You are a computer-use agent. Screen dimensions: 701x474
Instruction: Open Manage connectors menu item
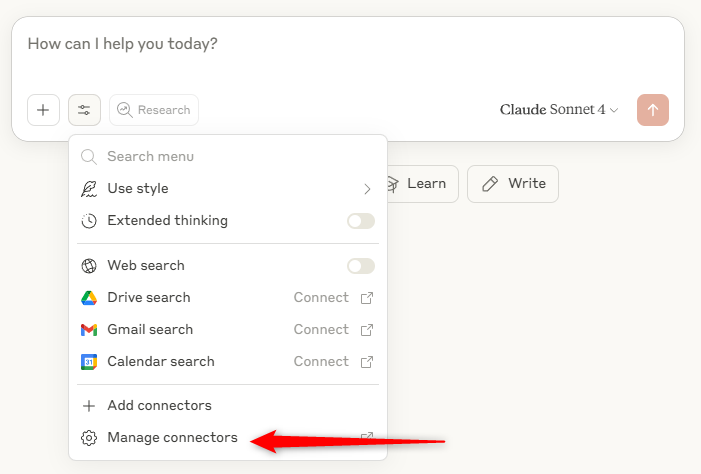172,438
